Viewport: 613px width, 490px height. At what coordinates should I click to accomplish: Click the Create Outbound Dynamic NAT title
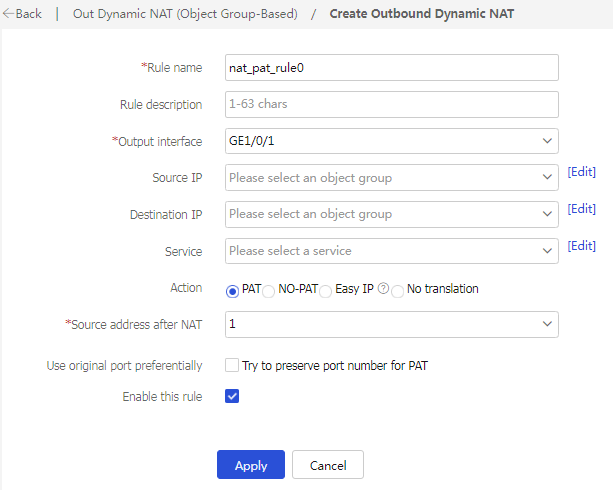(x=421, y=14)
